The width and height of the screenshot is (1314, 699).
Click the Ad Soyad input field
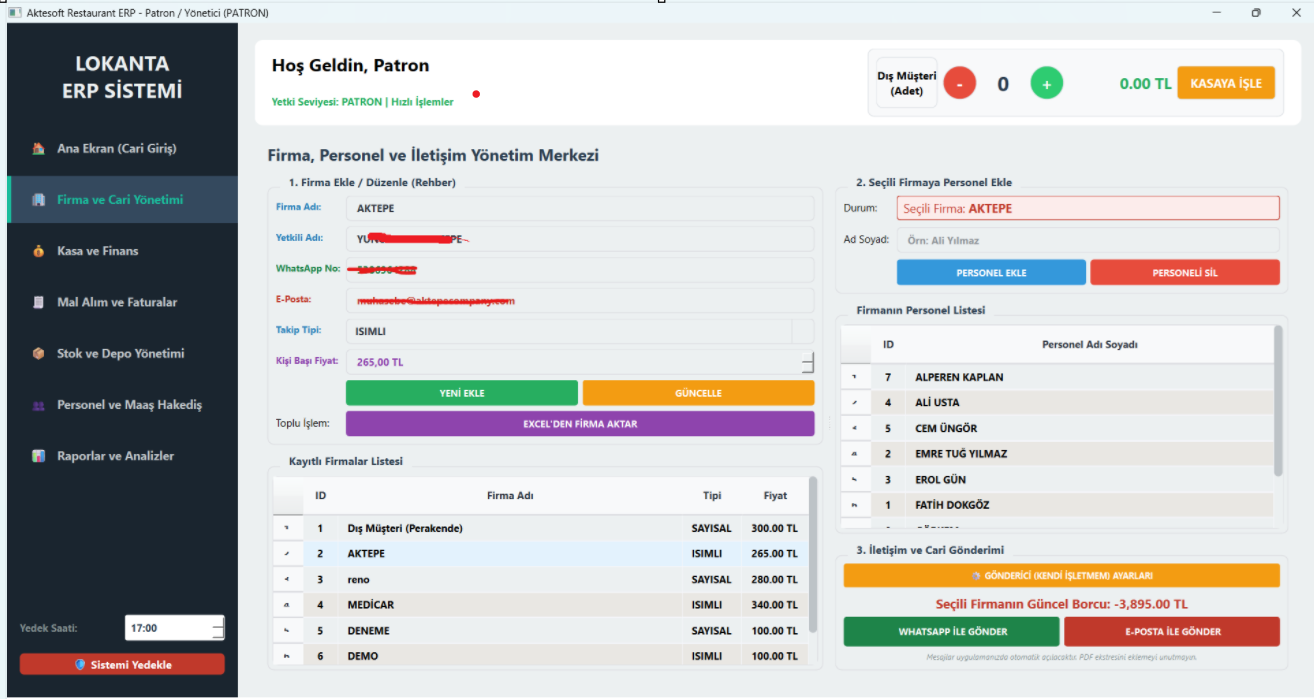(x=1088, y=240)
